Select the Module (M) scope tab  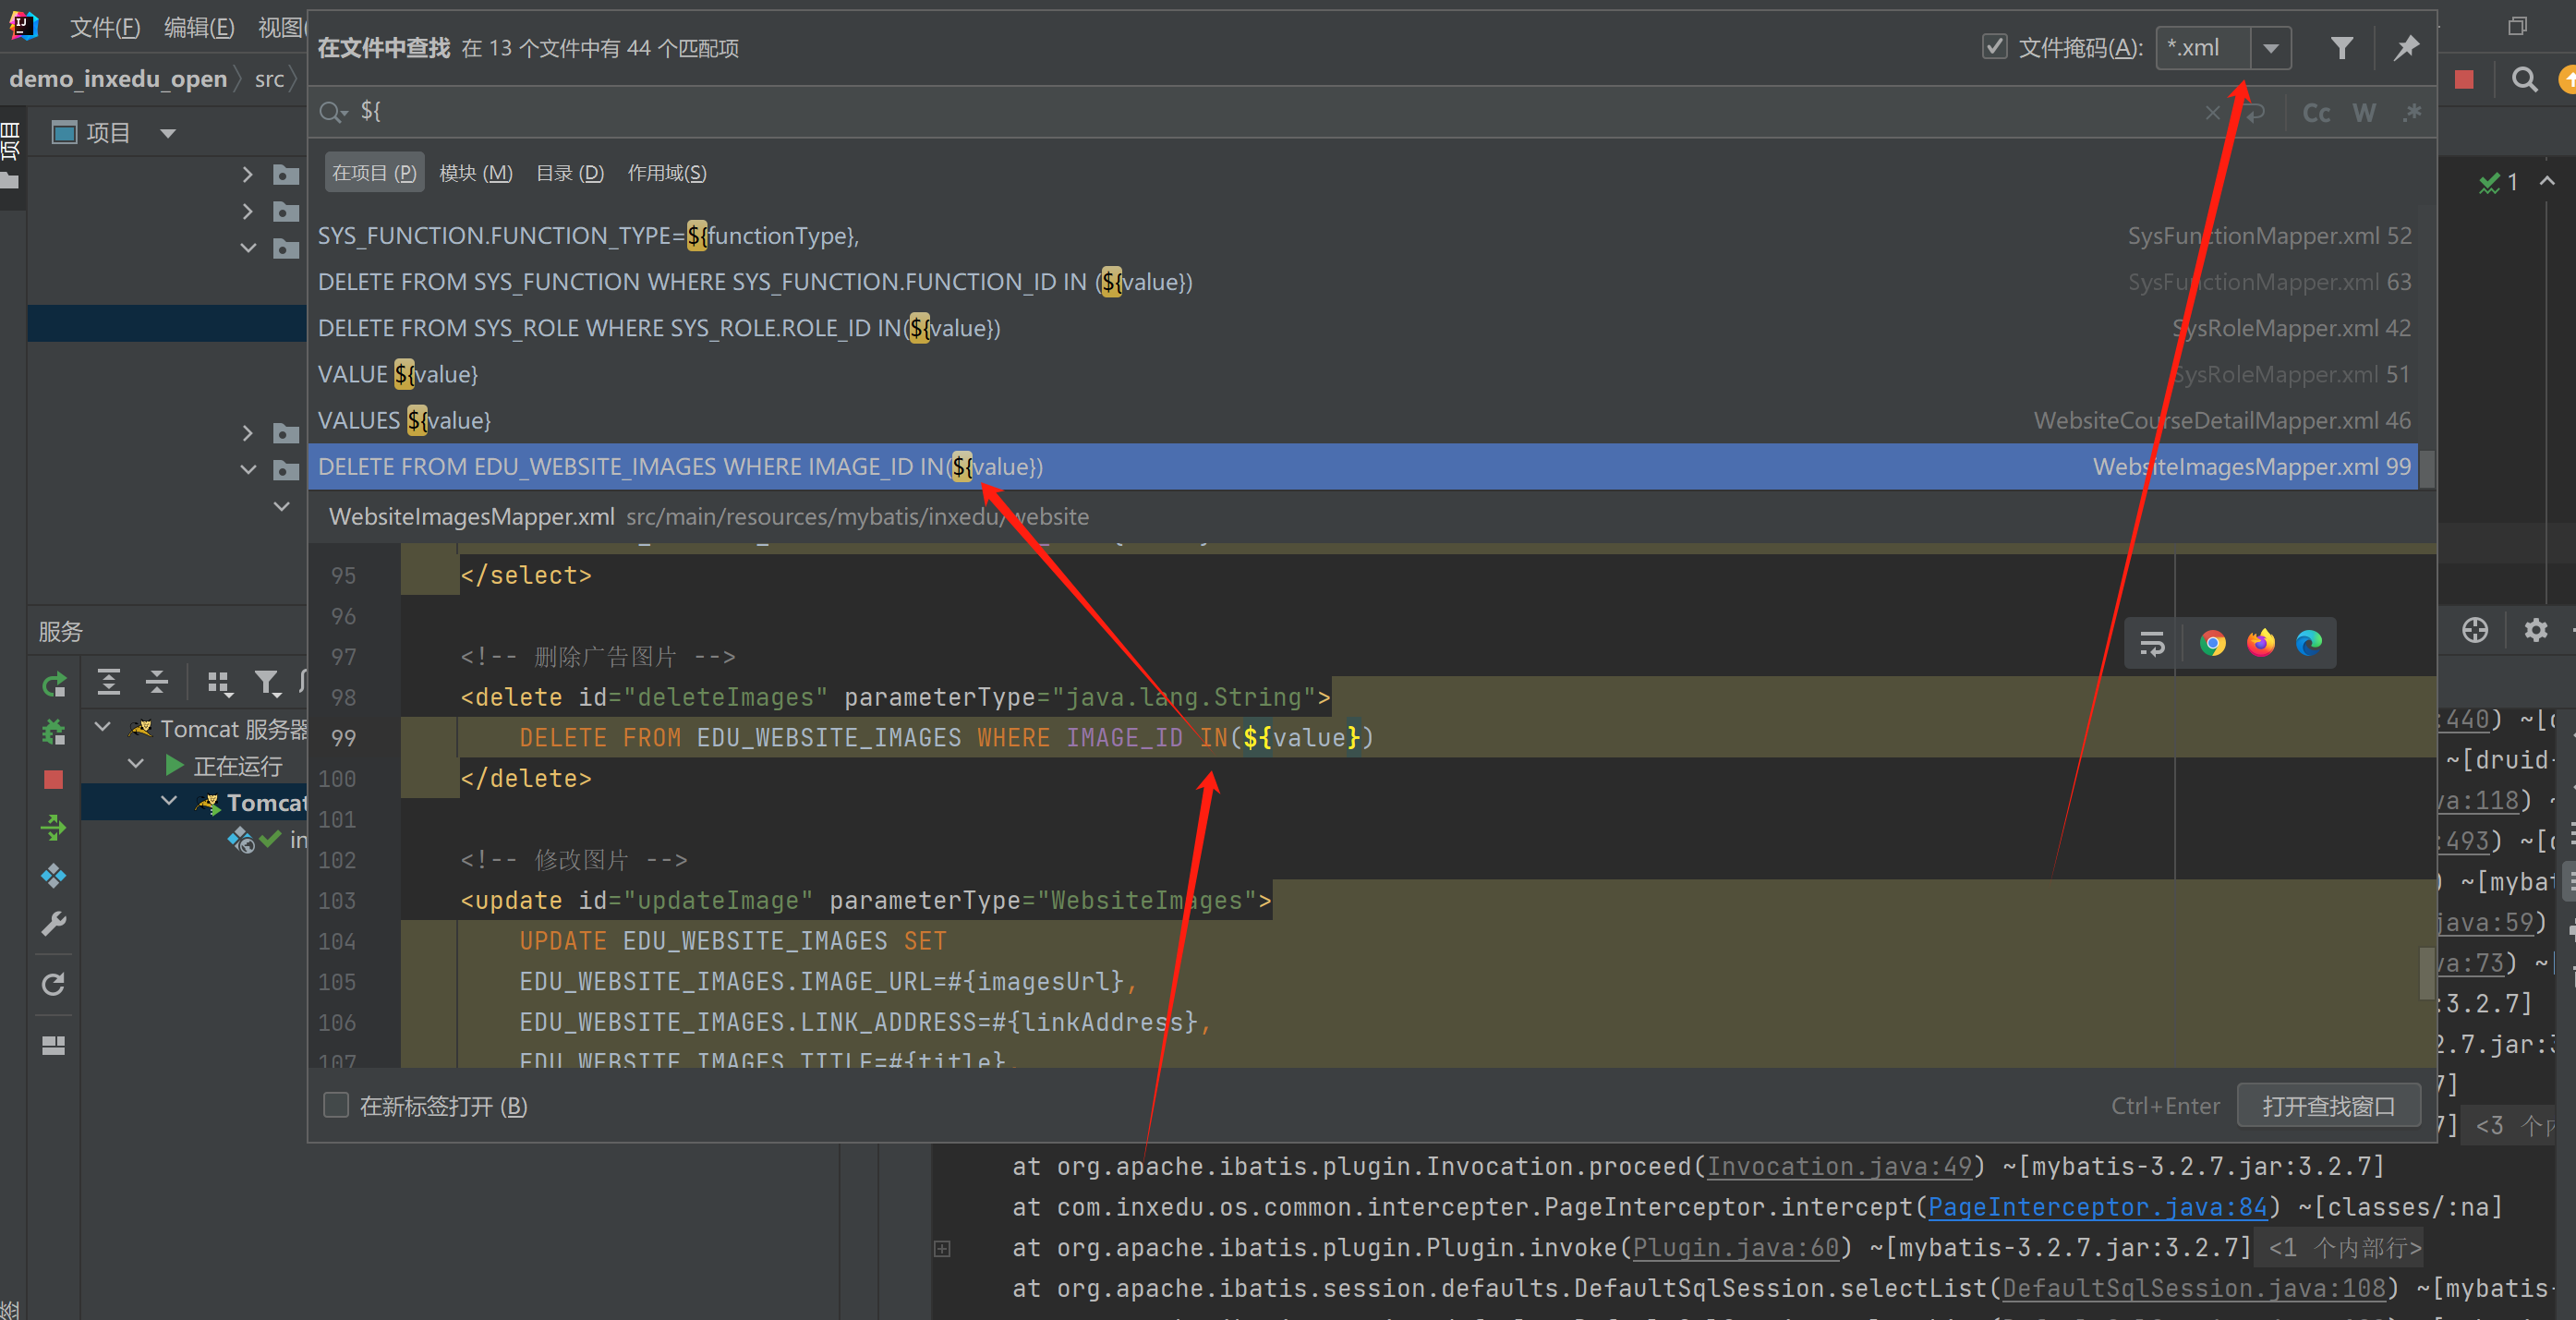[x=476, y=173]
